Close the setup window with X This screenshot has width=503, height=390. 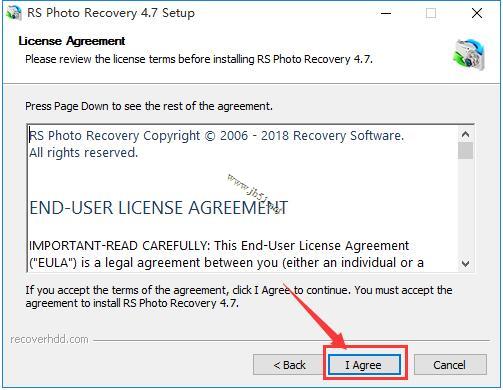coord(477,13)
